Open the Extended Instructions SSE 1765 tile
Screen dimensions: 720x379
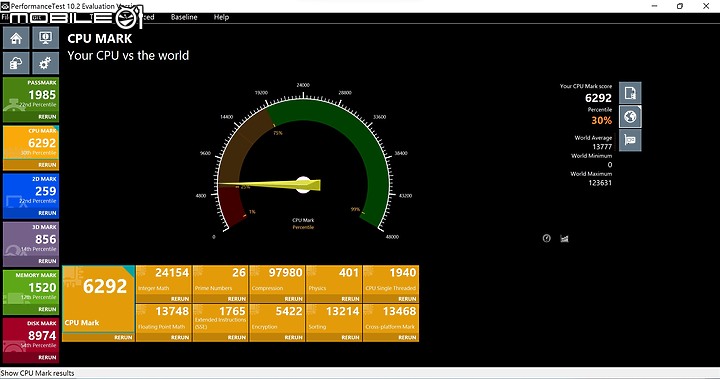click(220, 318)
